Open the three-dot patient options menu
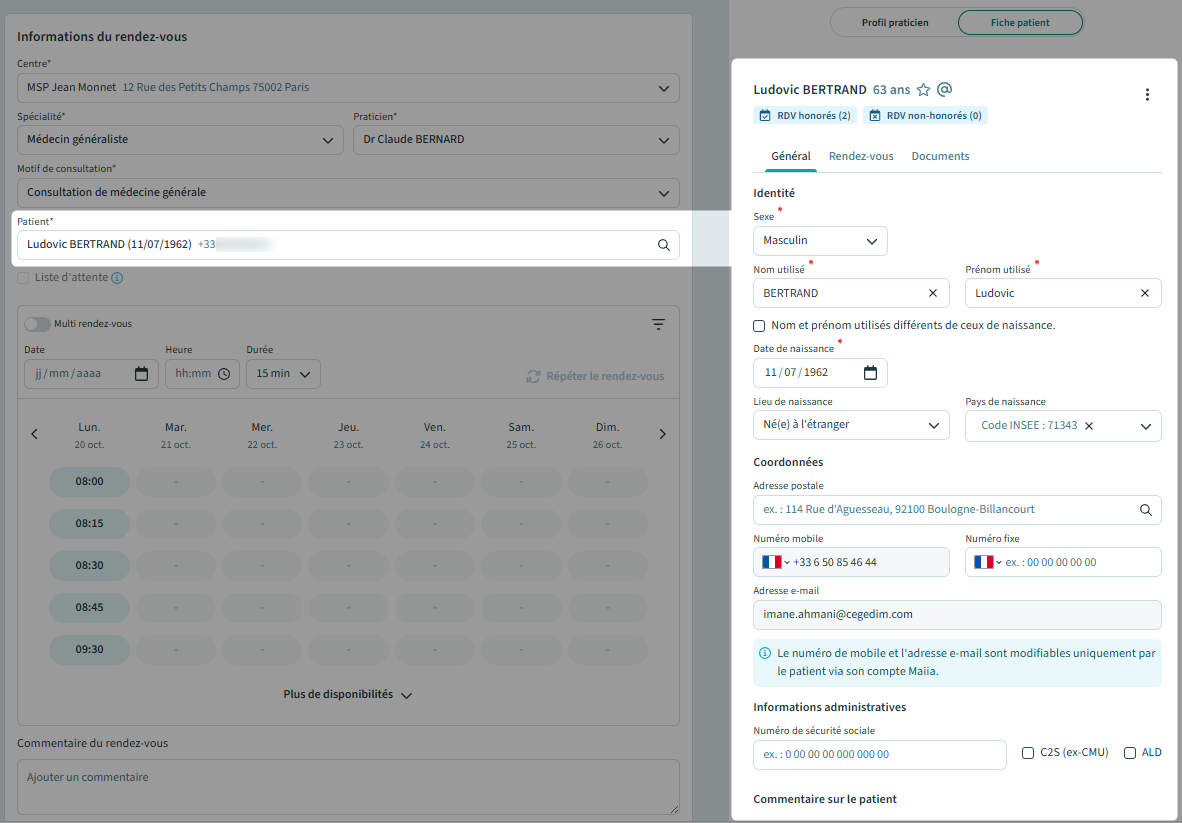This screenshot has width=1182, height=823. click(x=1147, y=95)
